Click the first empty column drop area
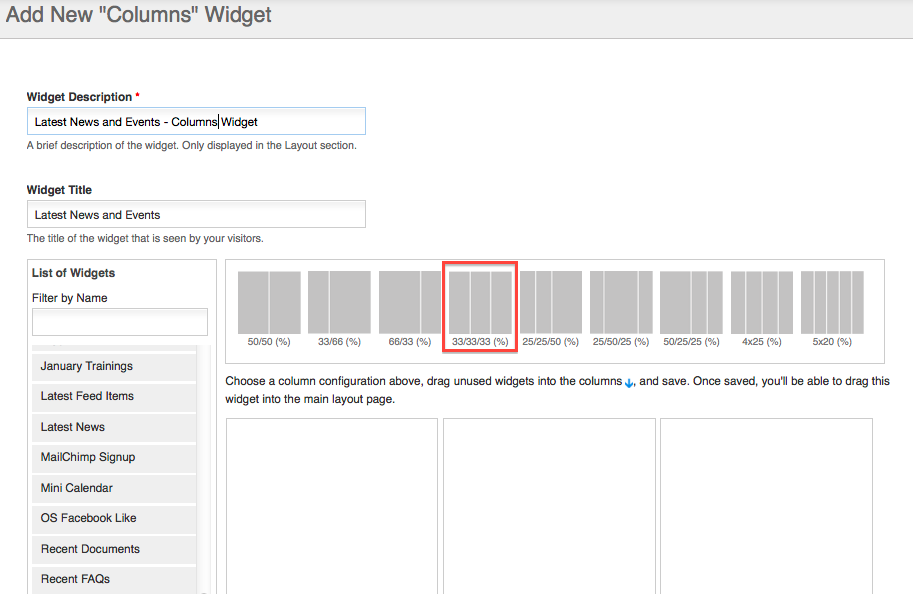The width and height of the screenshot is (913, 594). pos(332,506)
